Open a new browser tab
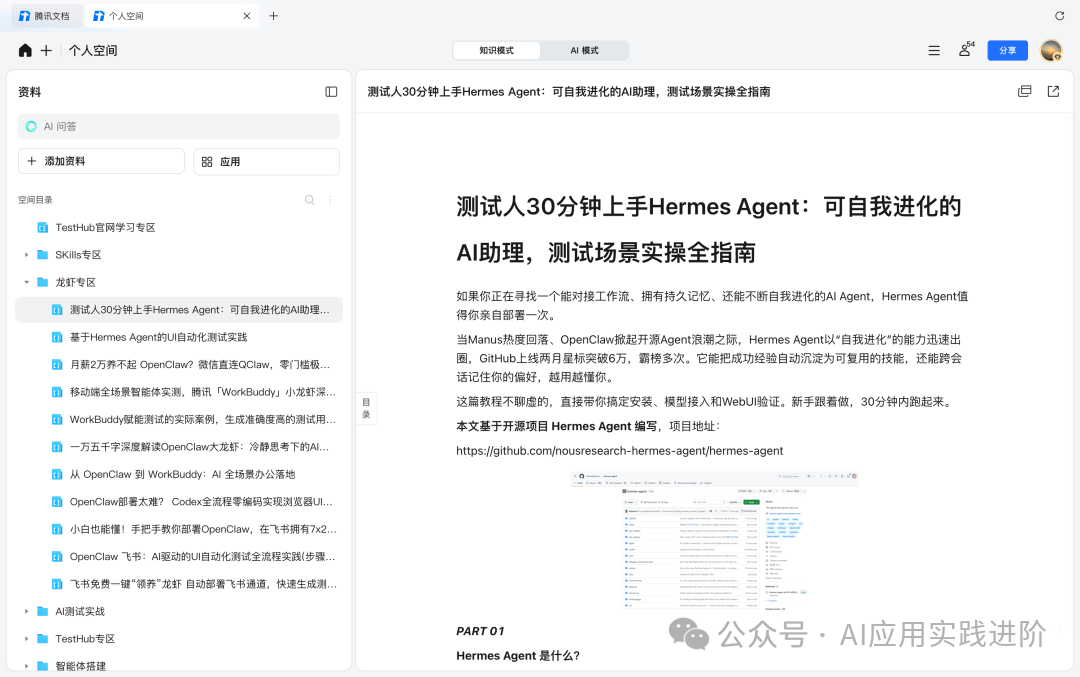The width and height of the screenshot is (1080, 677). (273, 16)
